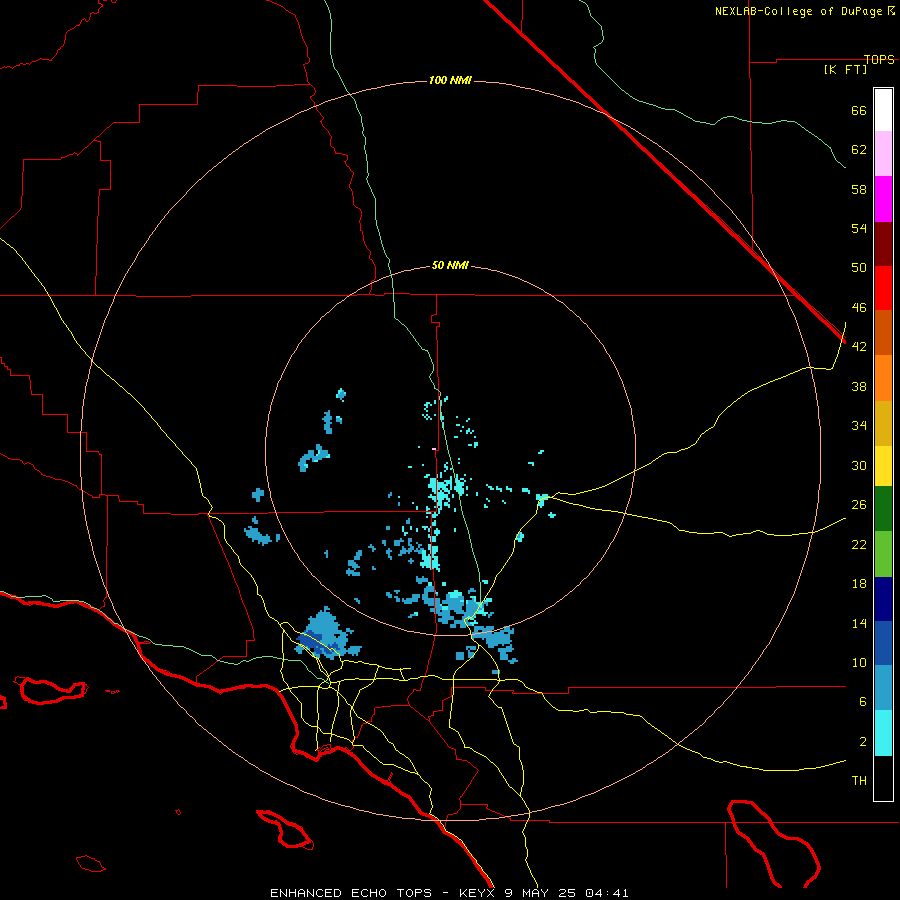900x900 pixels.
Task: Pick the light orange legend swatch
Action: (883, 378)
